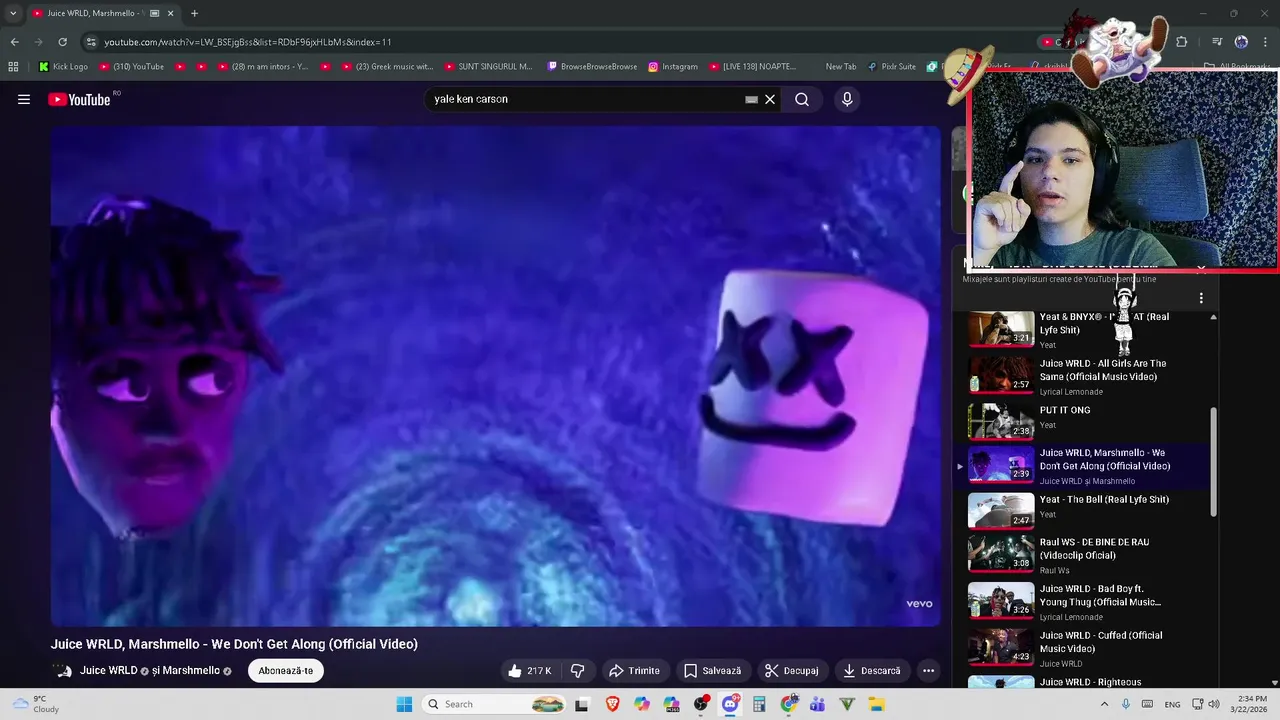Open File Explorer from the taskbar

tap(876, 704)
